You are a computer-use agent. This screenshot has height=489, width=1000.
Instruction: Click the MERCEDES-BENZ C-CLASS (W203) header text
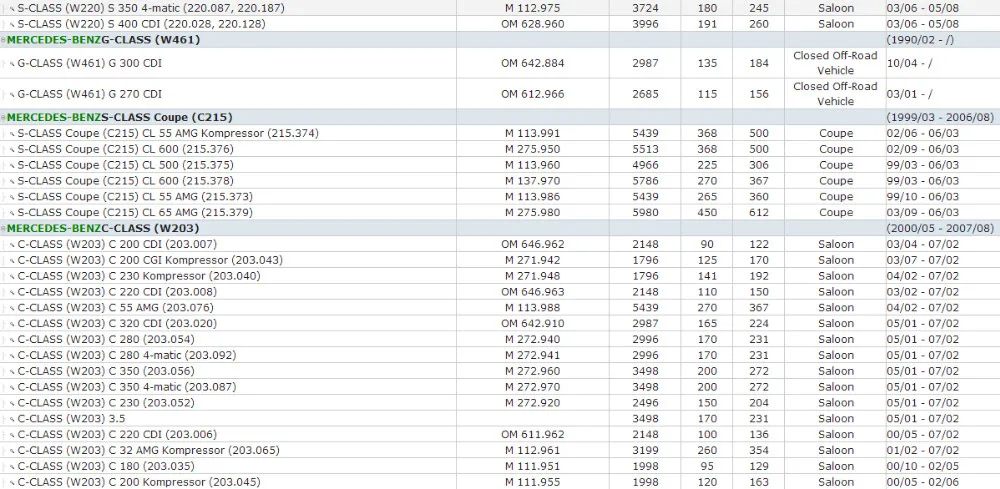[x=103, y=228]
